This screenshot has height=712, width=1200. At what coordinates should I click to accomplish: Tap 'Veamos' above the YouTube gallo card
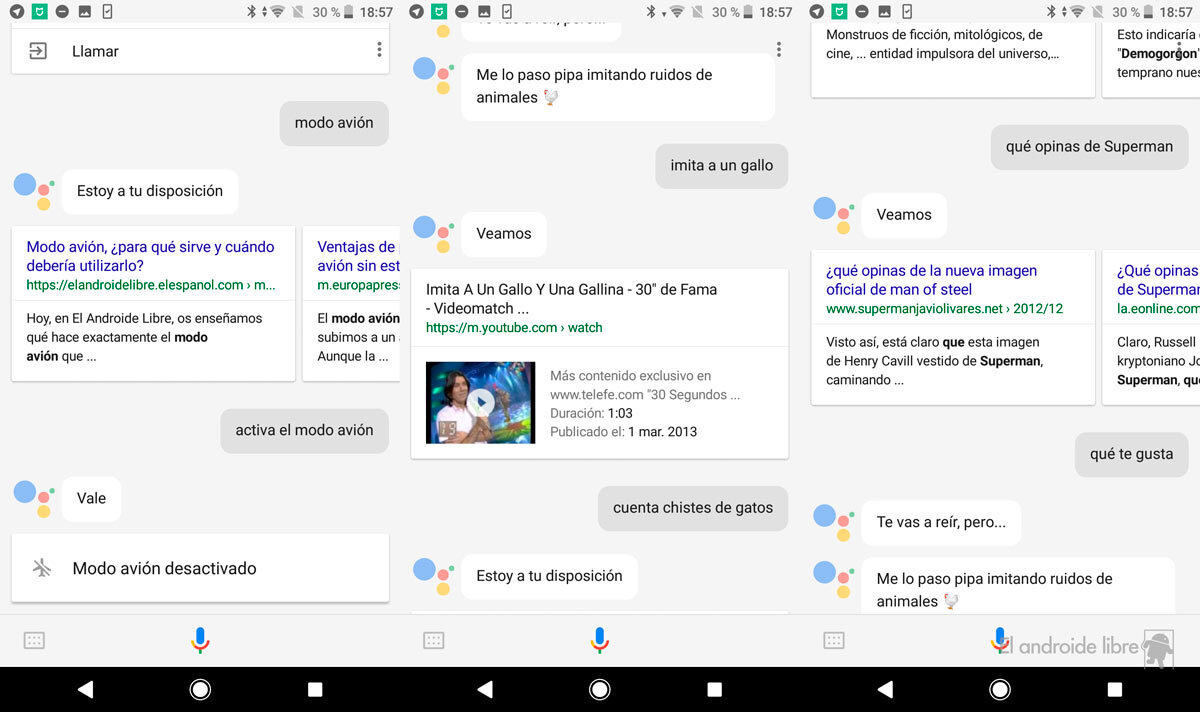click(x=504, y=233)
